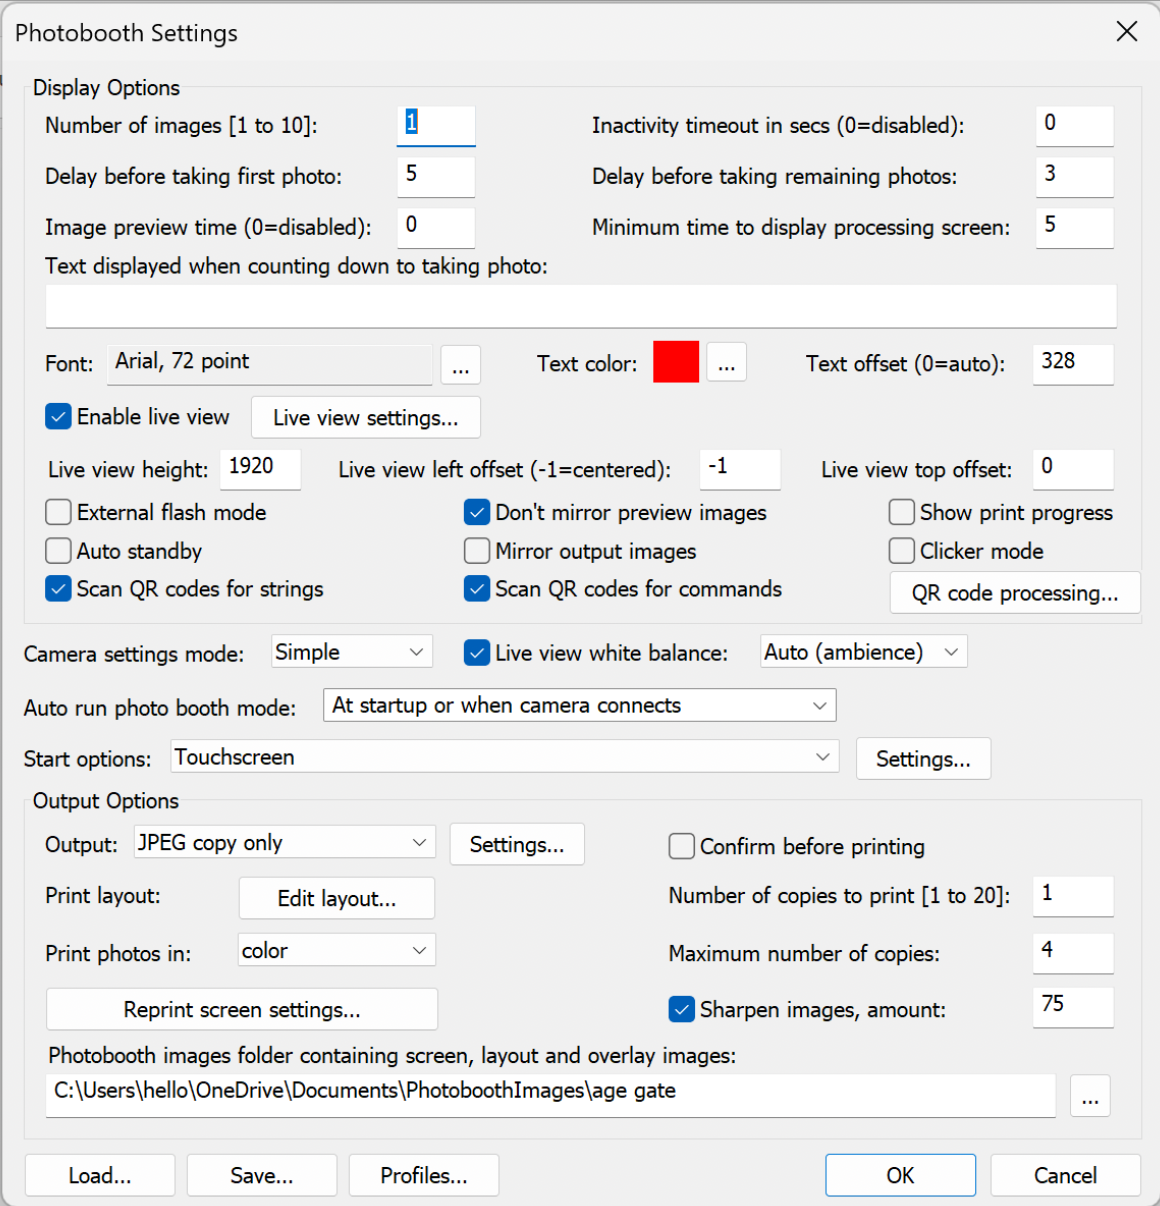Confirm settings with OK button
Screen dimensions: 1160x1206
[x=901, y=1176]
